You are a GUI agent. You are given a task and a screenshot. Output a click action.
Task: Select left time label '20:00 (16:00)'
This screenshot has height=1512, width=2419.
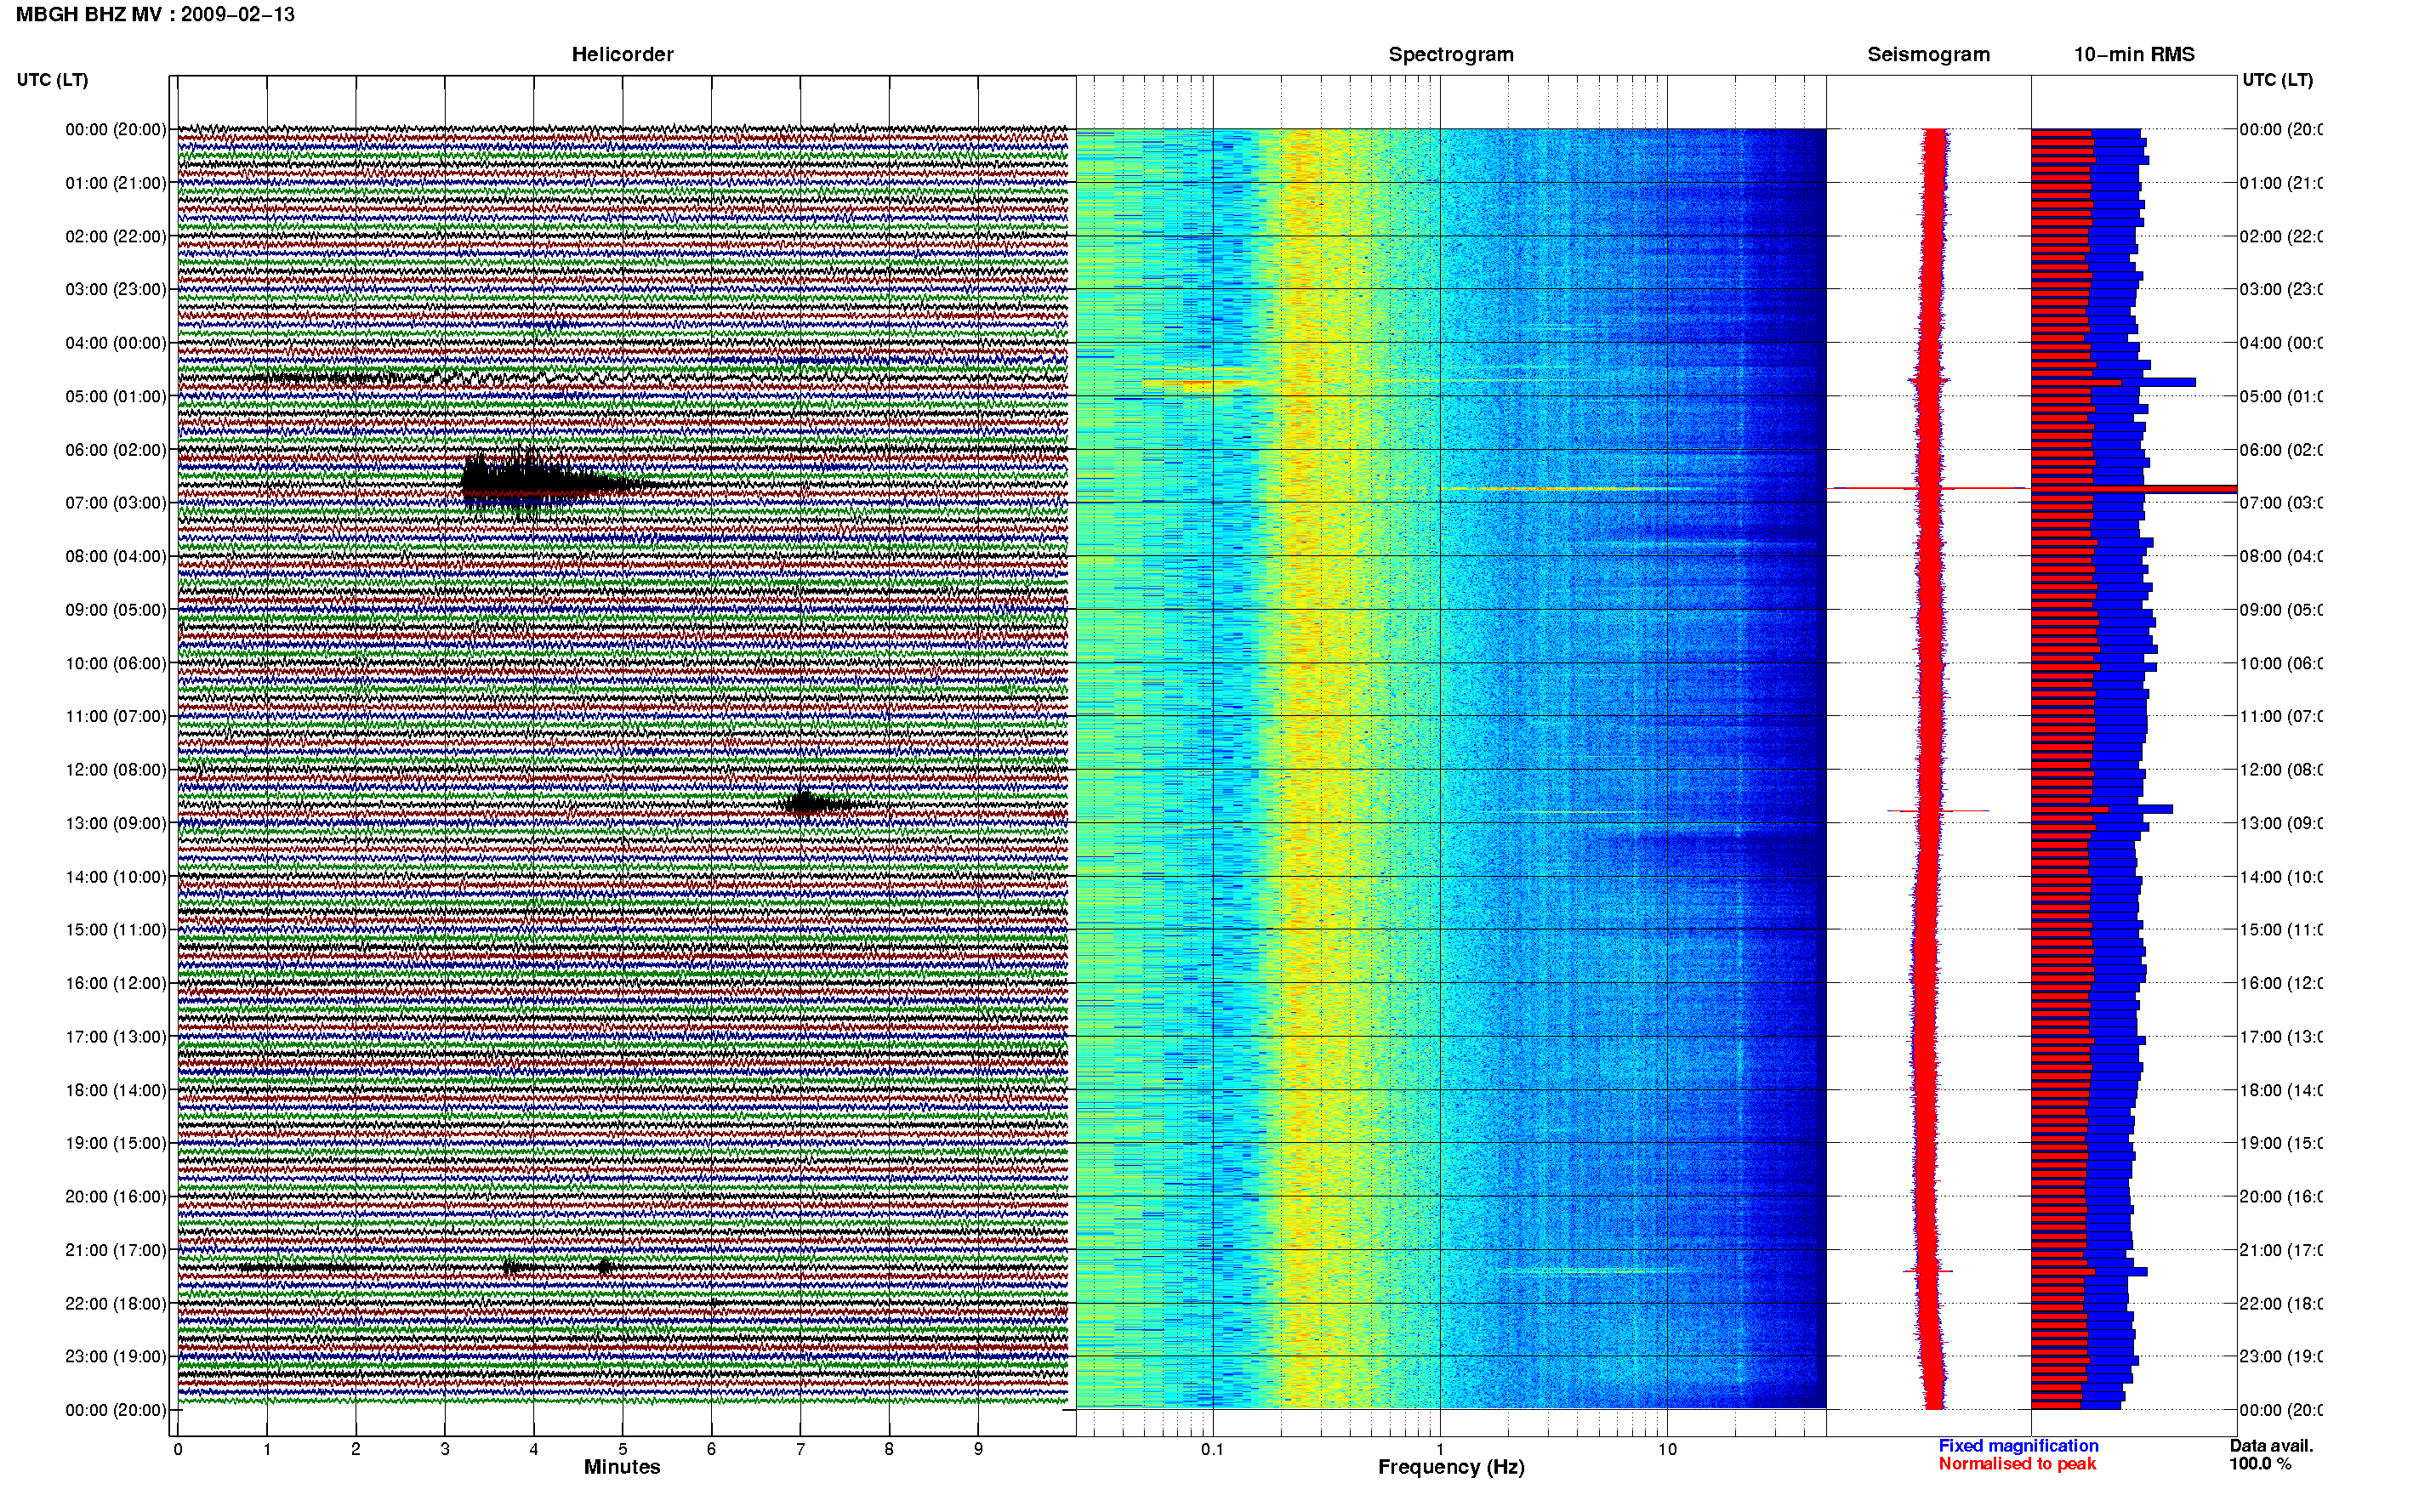pyautogui.click(x=116, y=1197)
